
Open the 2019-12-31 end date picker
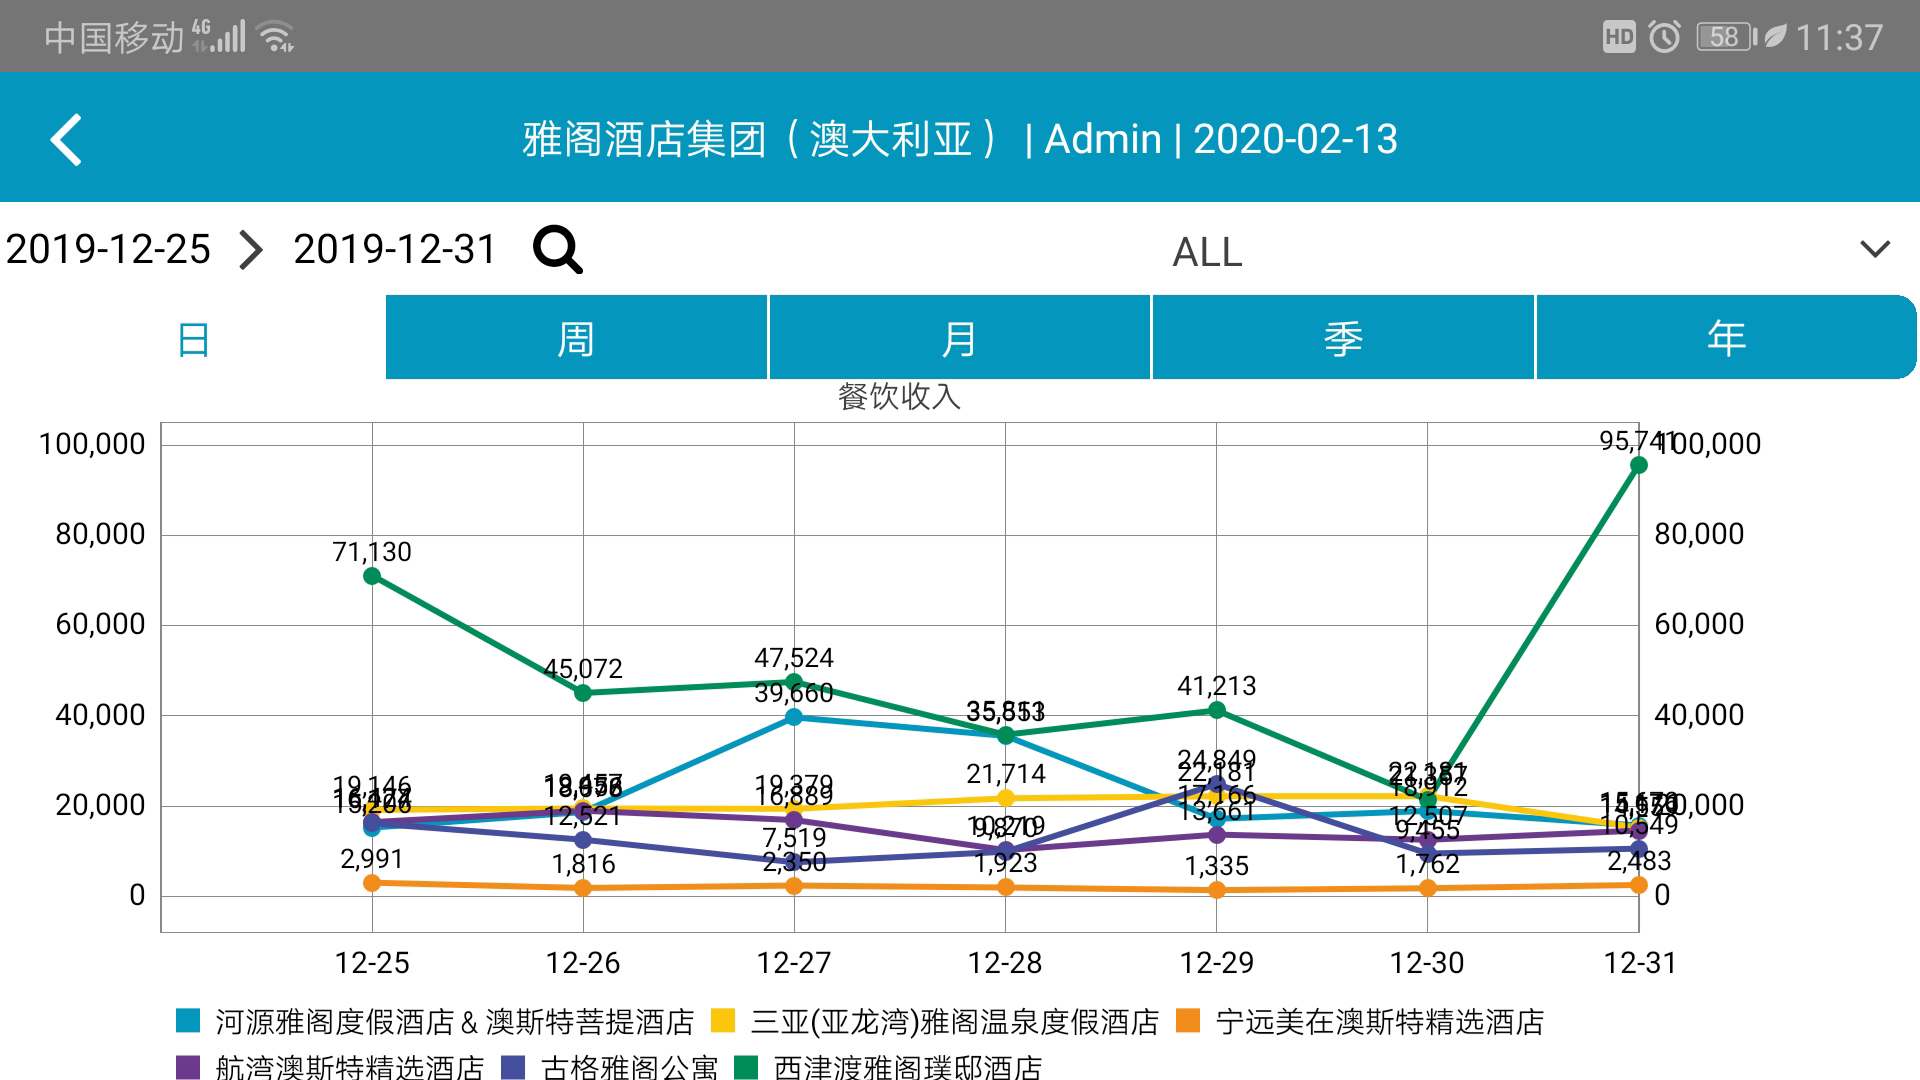coord(394,249)
